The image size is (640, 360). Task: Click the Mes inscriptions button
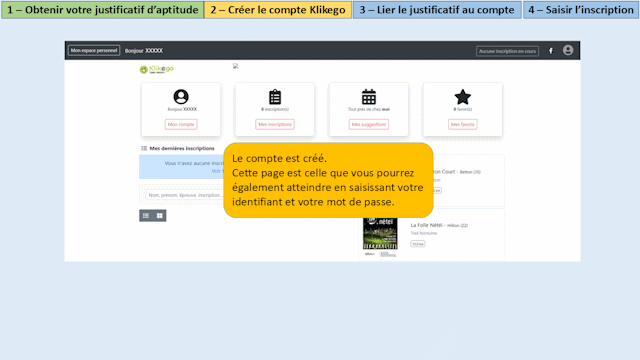point(275,124)
